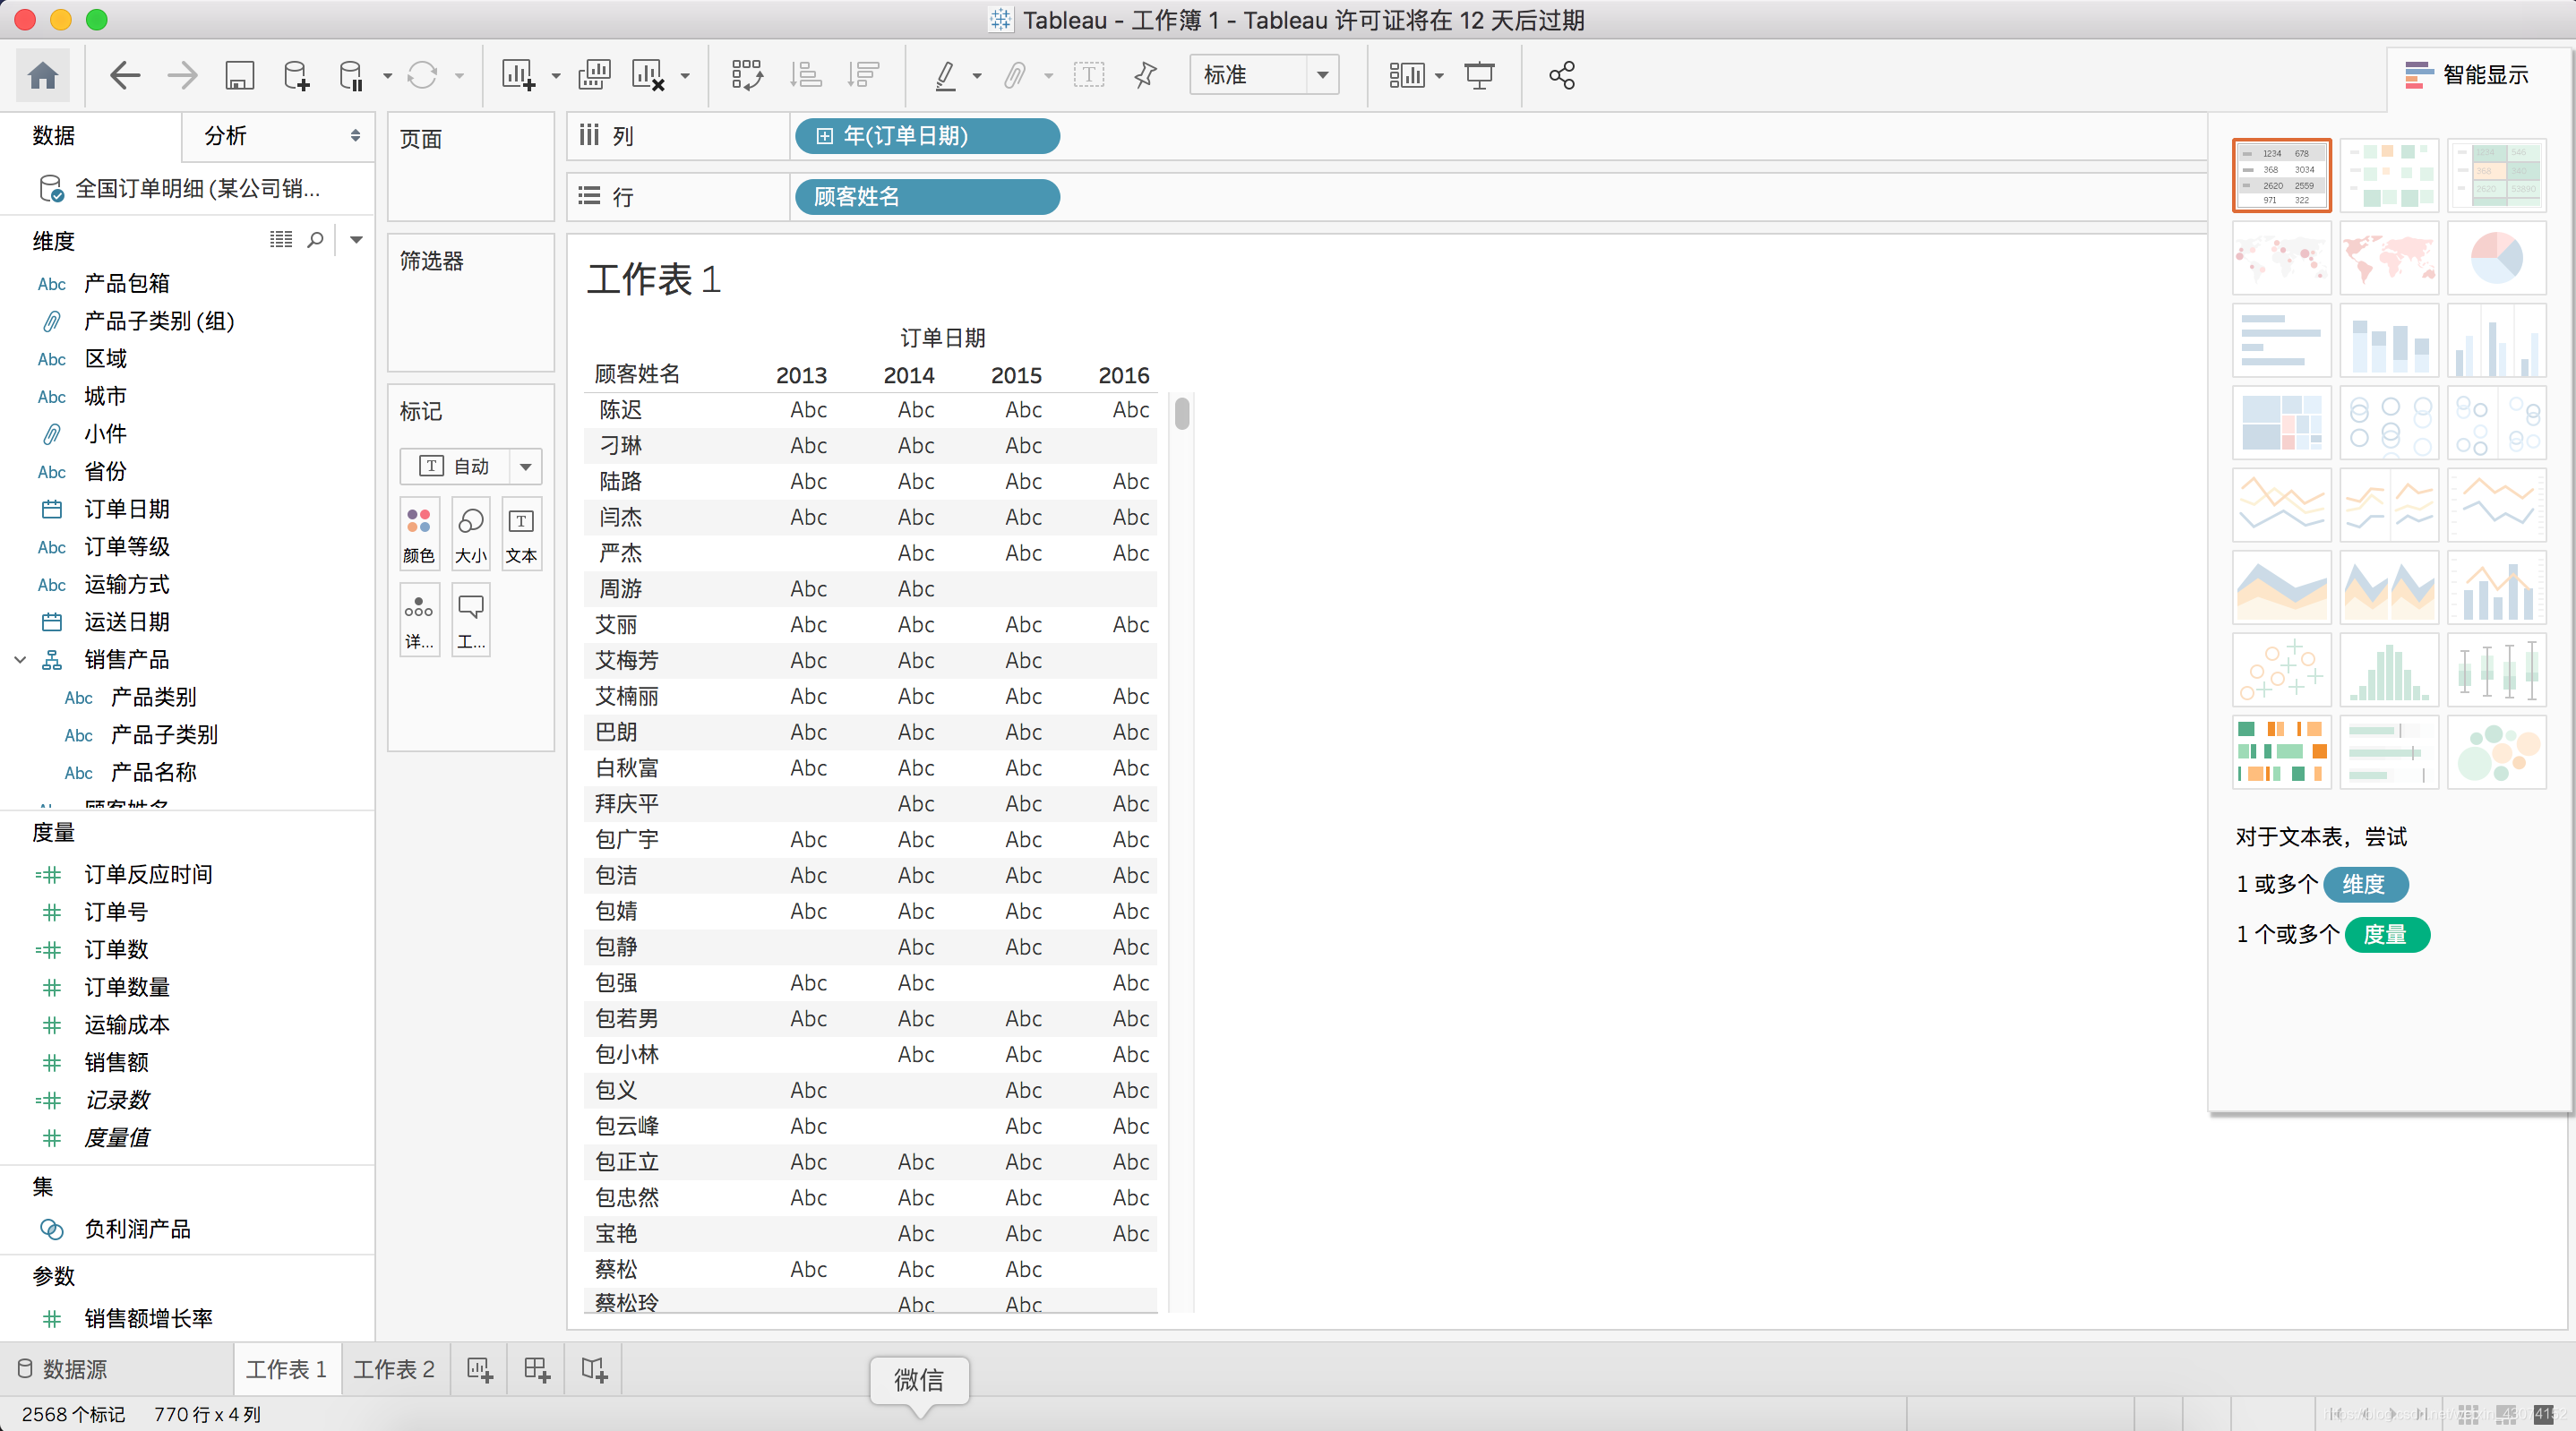This screenshot has height=1431, width=2576.
Task: Swap rows and columns icon
Action: pyautogui.click(x=747, y=75)
